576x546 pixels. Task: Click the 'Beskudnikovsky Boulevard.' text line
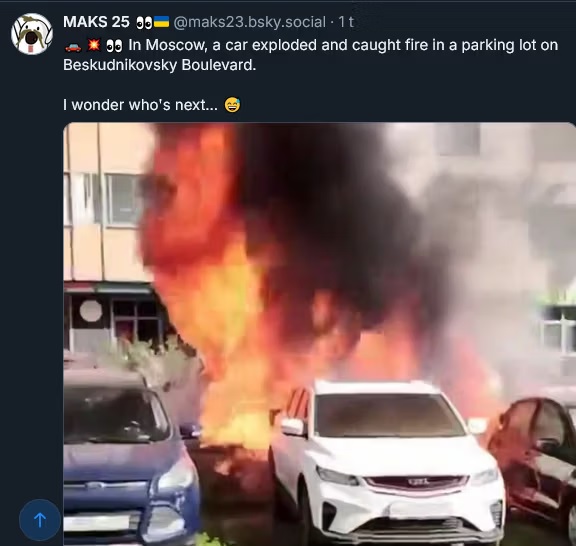click(x=159, y=65)
